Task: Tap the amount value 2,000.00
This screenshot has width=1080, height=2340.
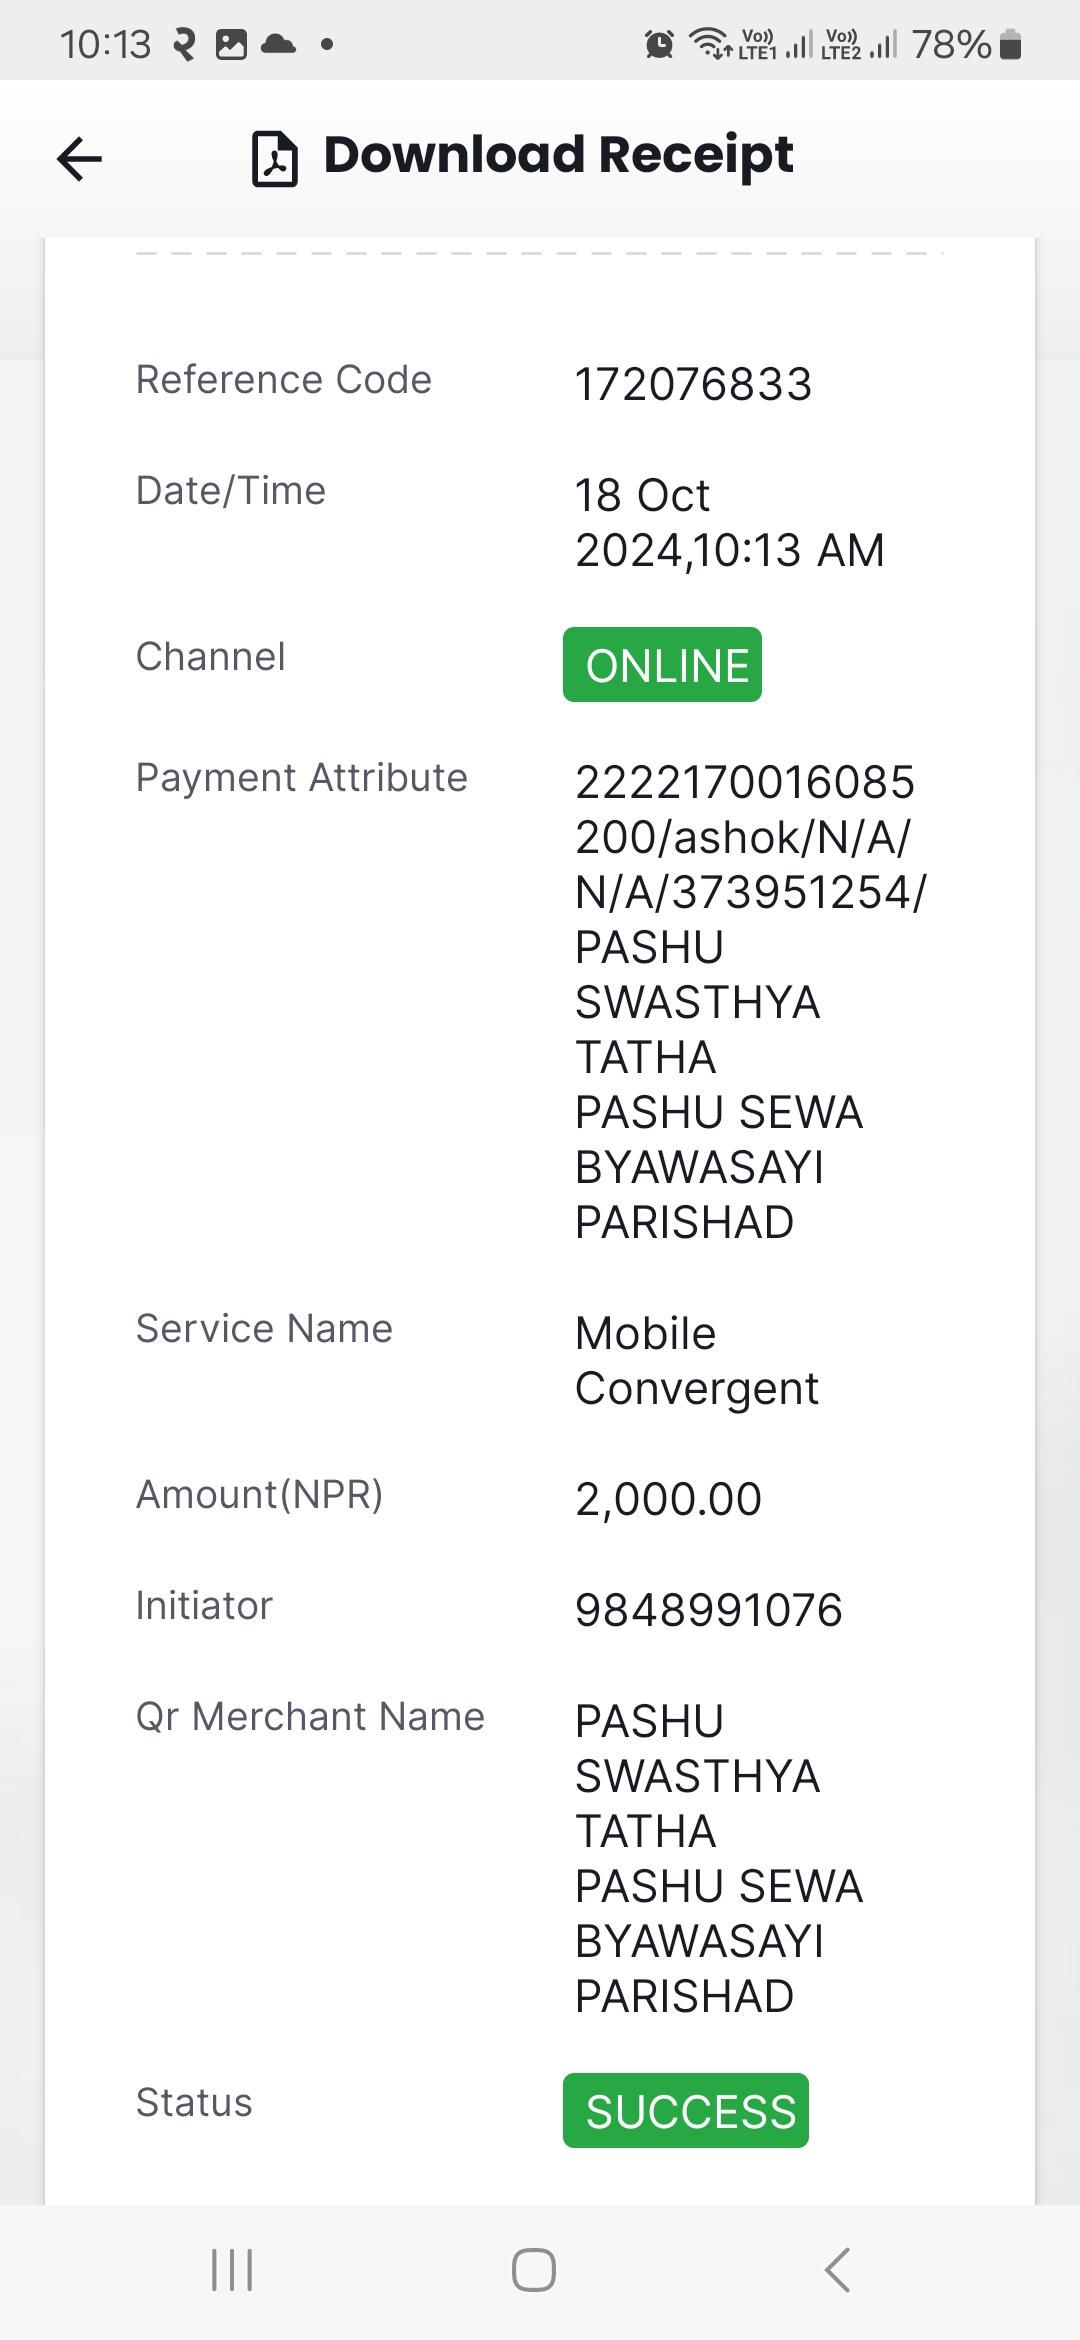Action: [x=668, y=1499]
